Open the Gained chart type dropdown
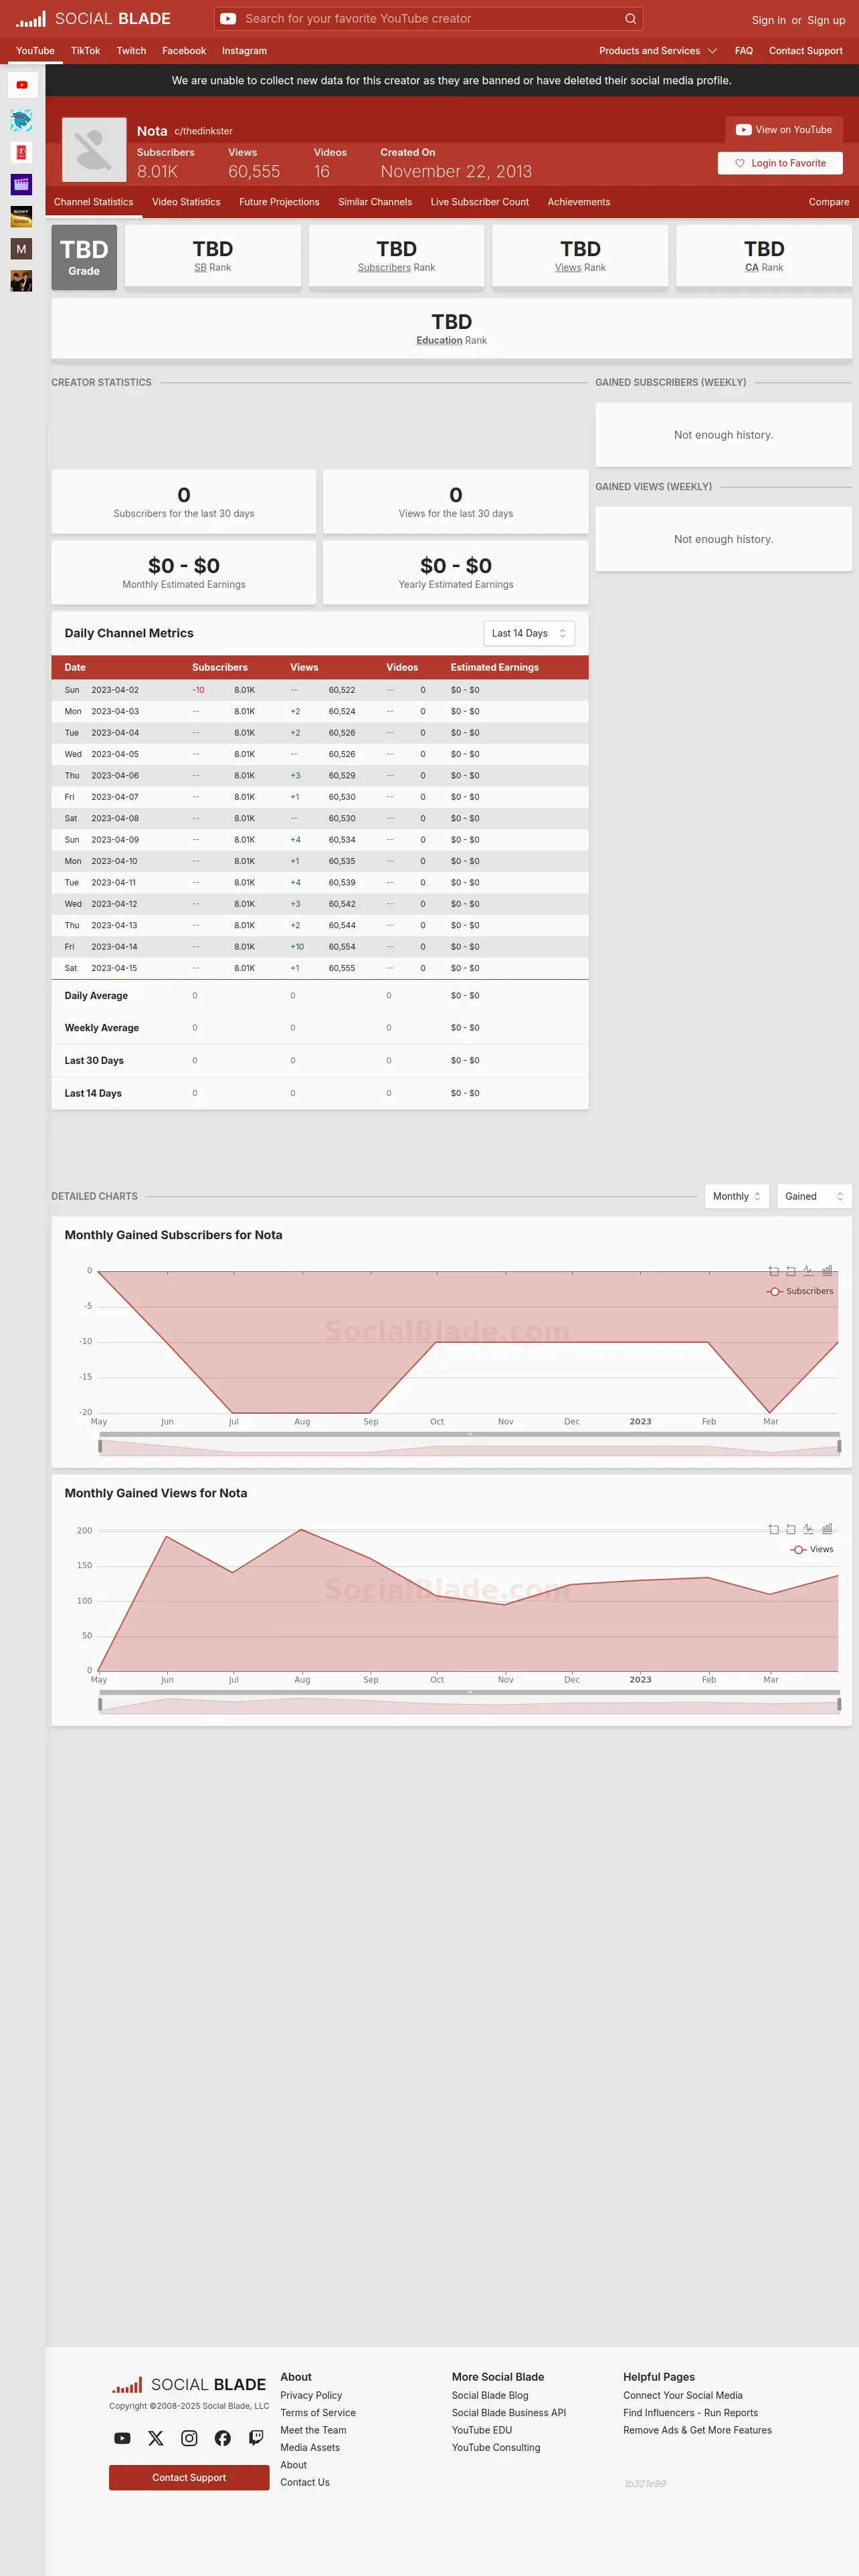 tap(814, 1196)
